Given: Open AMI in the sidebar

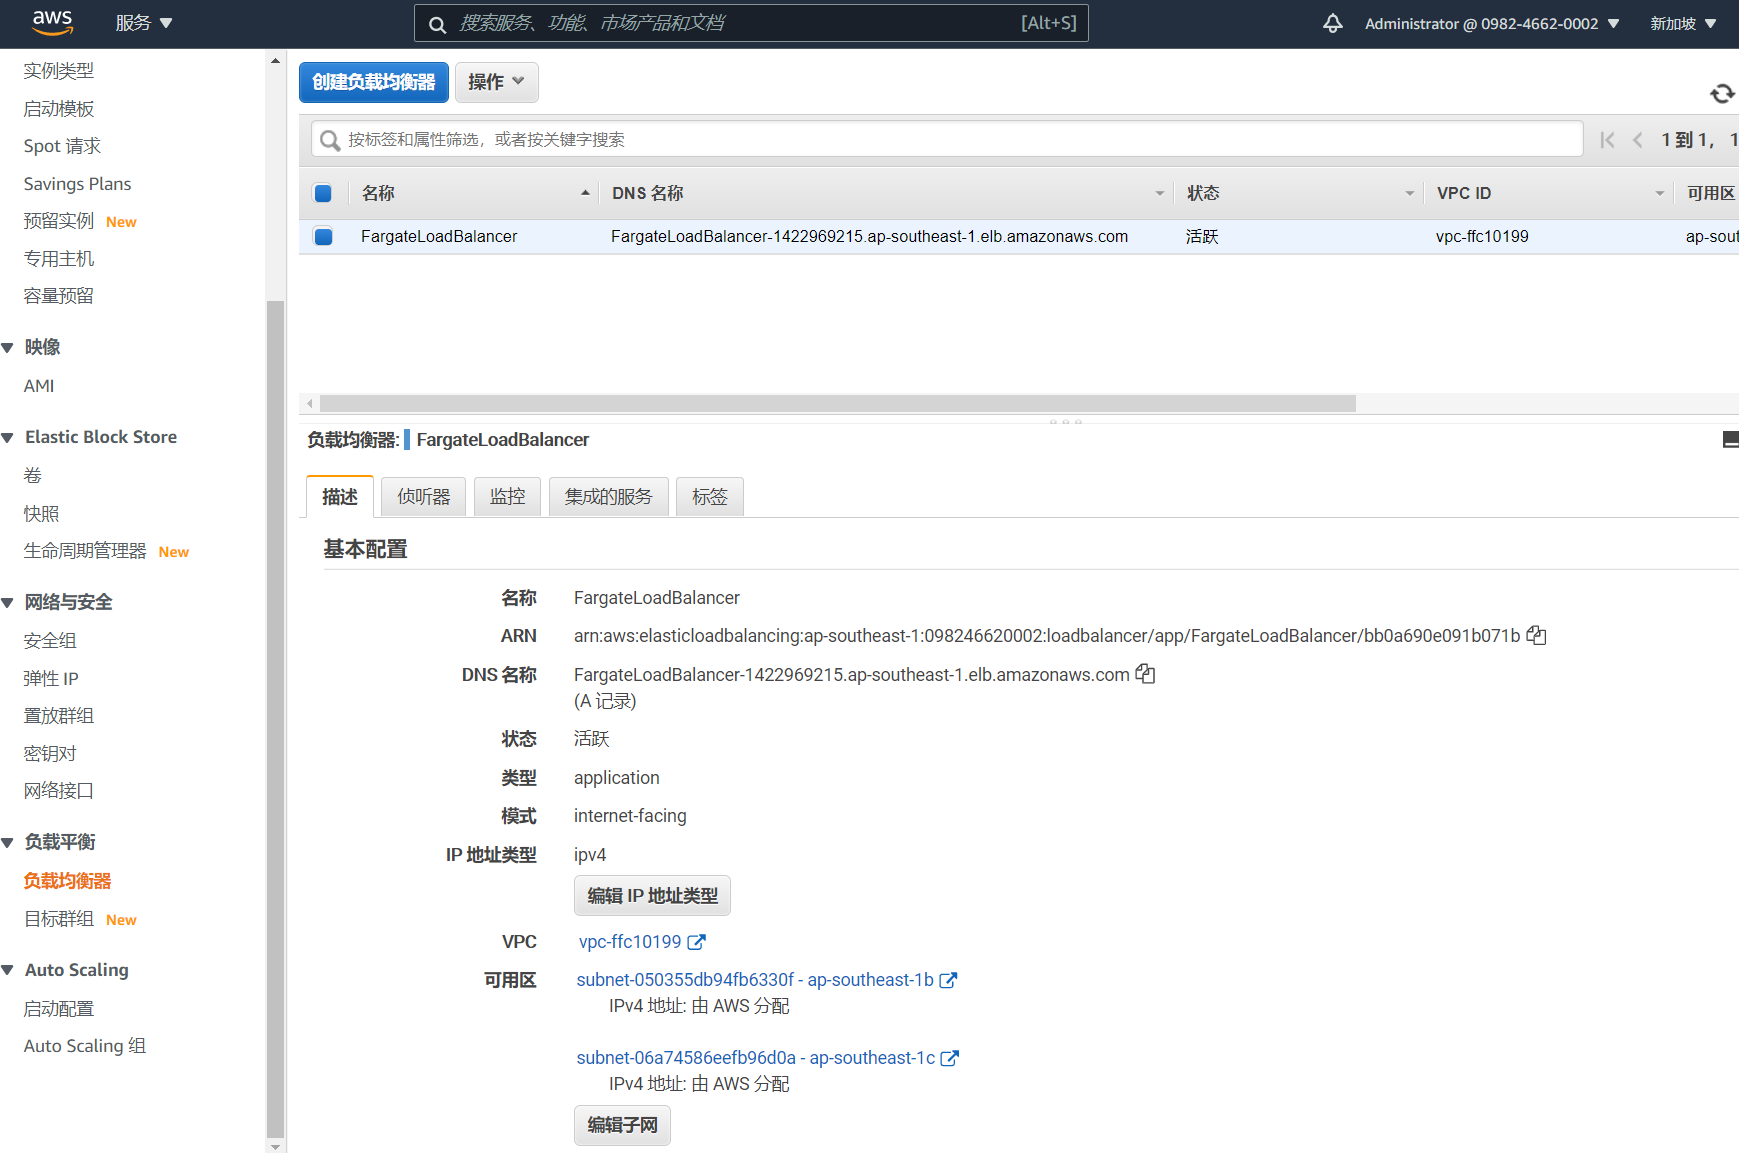Looking at the screenshot, I should (x=39, y=386).
